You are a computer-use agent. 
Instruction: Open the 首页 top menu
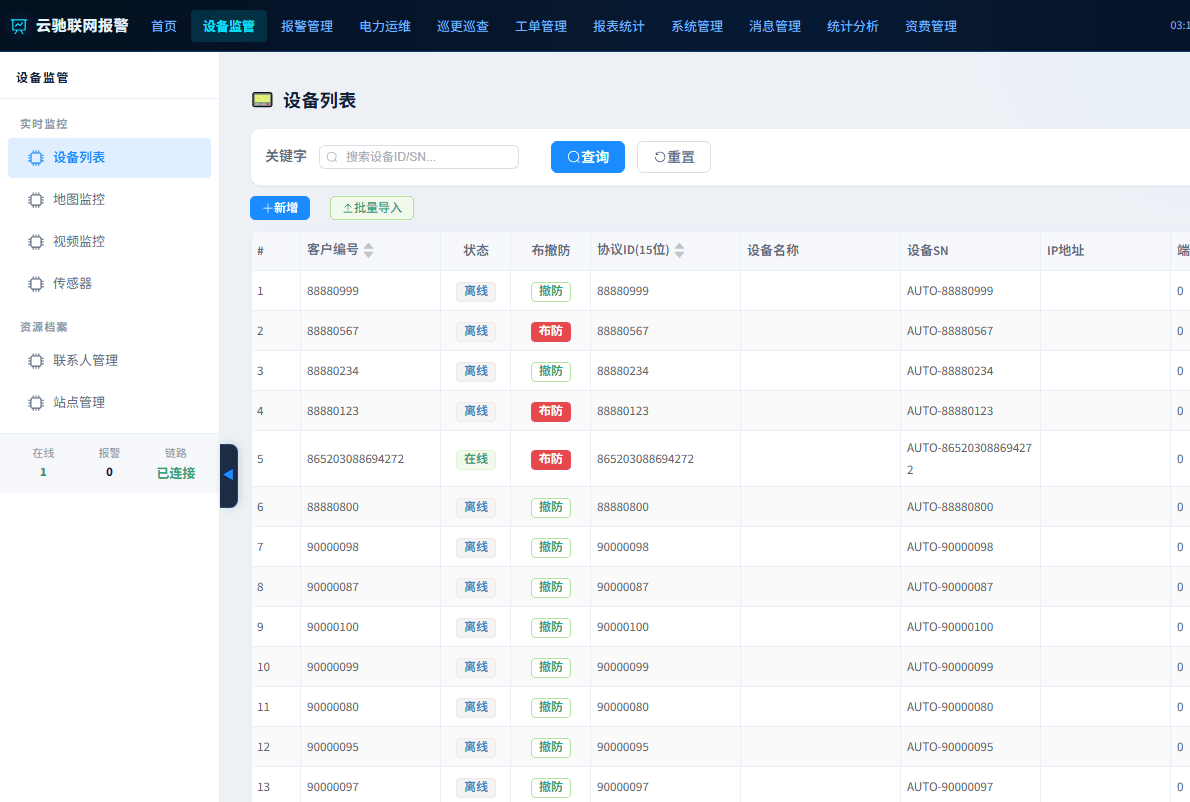pyautogui.click(x=164, y=27)
